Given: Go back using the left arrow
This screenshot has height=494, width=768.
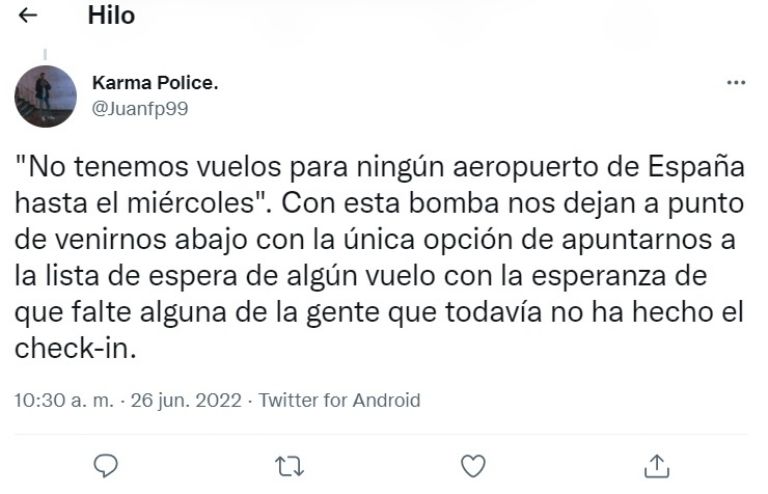Looking at the screenshot, I should 29,16.
